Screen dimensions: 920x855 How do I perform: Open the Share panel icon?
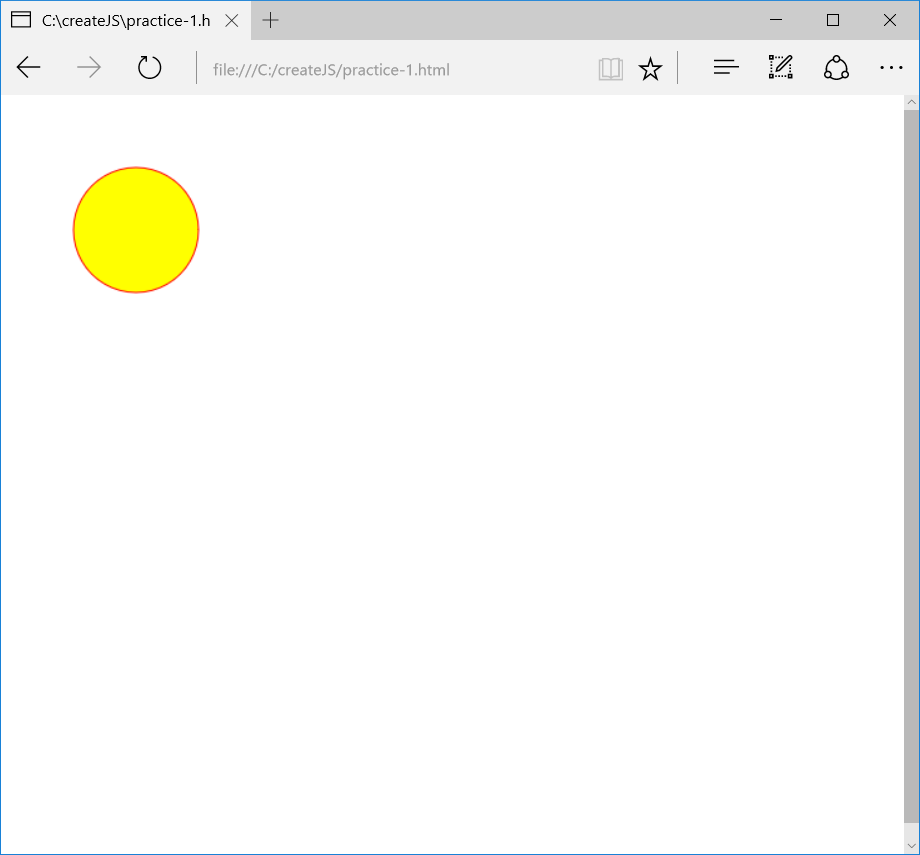(x=836, y=68)
